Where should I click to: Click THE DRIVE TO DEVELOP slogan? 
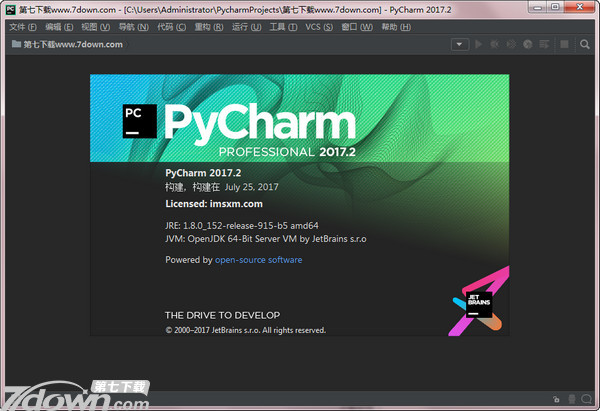(x=222, y=315)
